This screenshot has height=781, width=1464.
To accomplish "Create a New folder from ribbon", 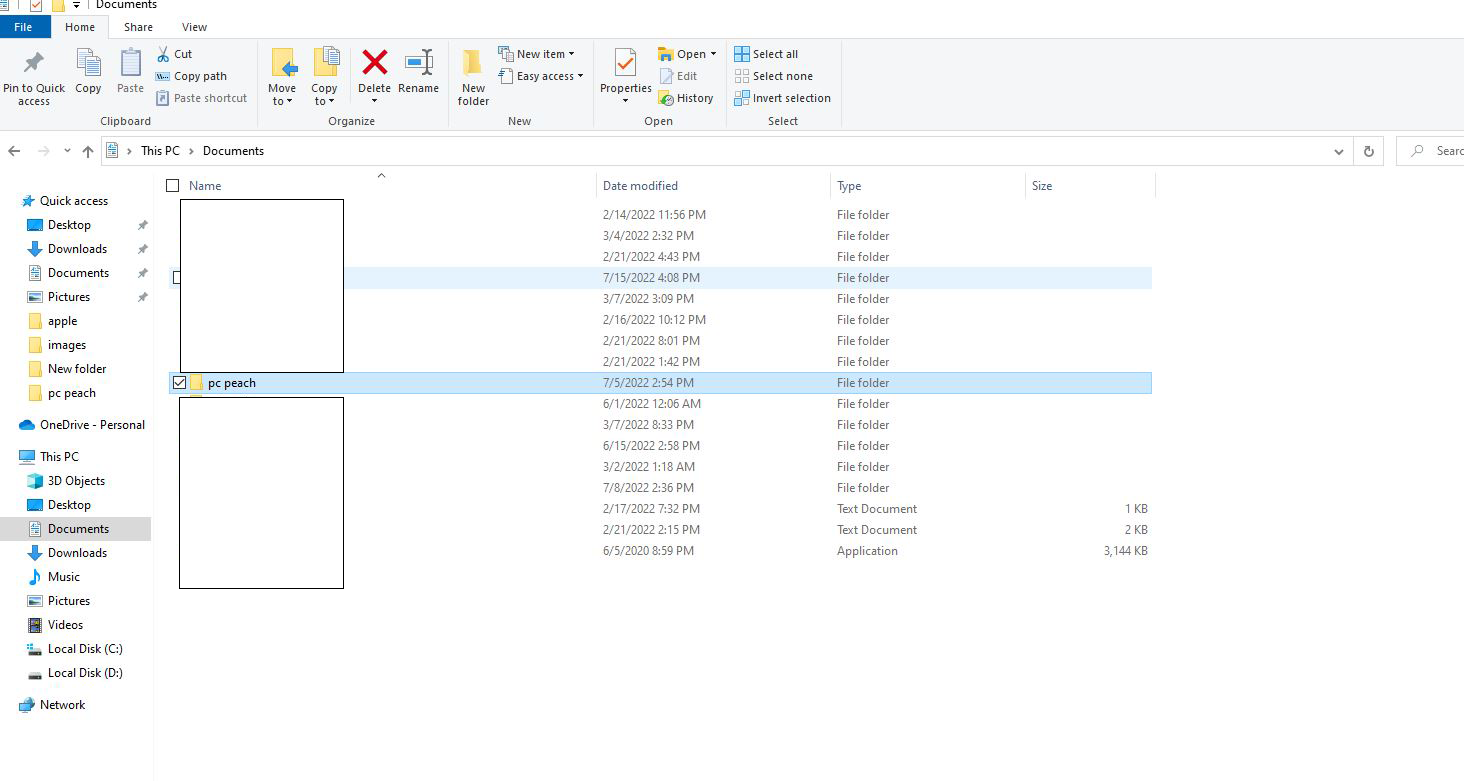I will tap(473, 77).
